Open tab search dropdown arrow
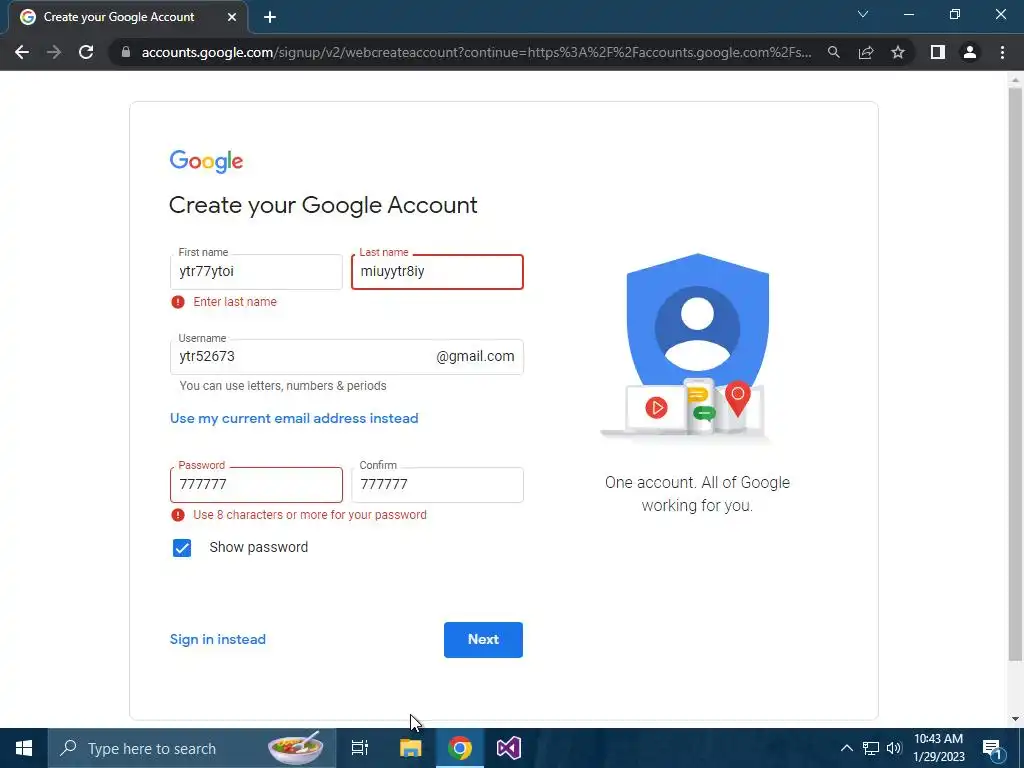Viewport: 1024px width, 768px height. (x=863, y=14)
